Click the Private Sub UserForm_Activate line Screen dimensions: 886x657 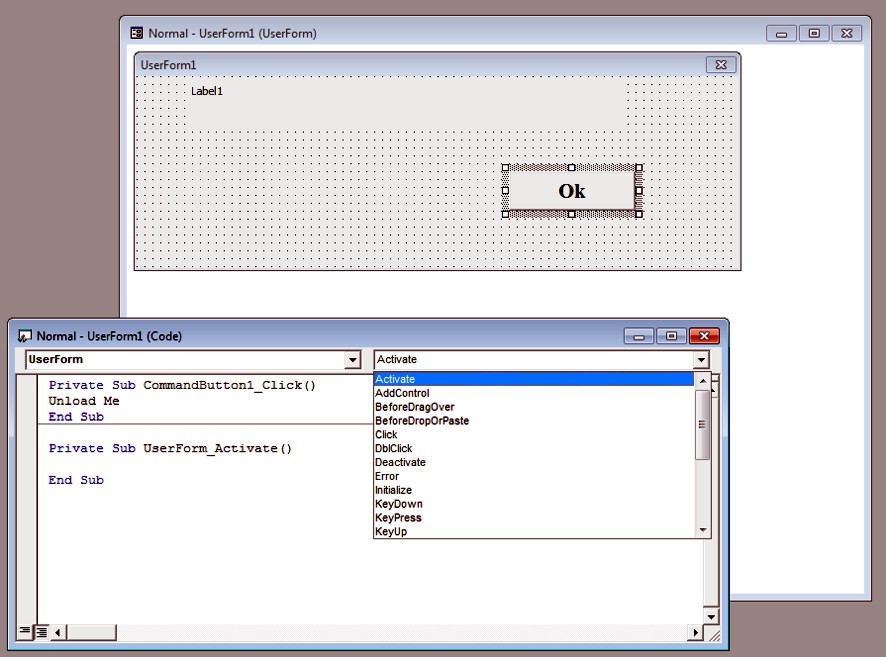point(170,448)
